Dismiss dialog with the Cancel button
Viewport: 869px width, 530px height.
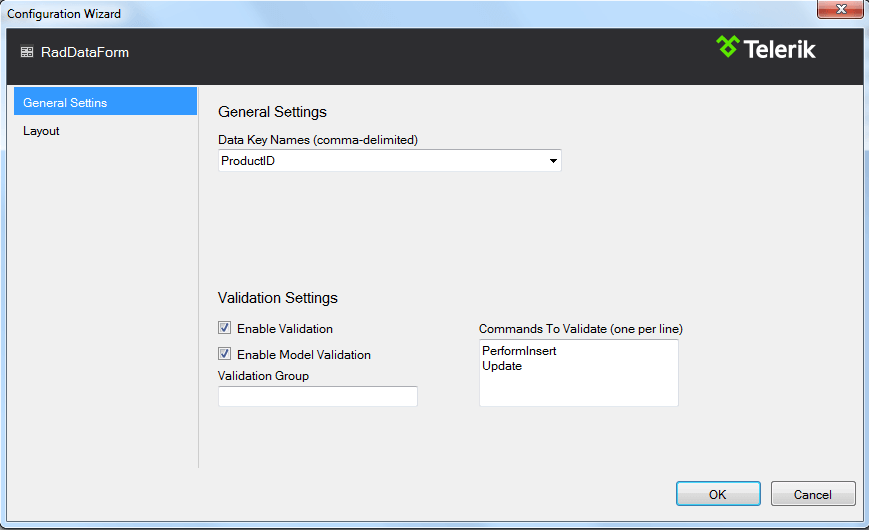click(x=813, y=494)
